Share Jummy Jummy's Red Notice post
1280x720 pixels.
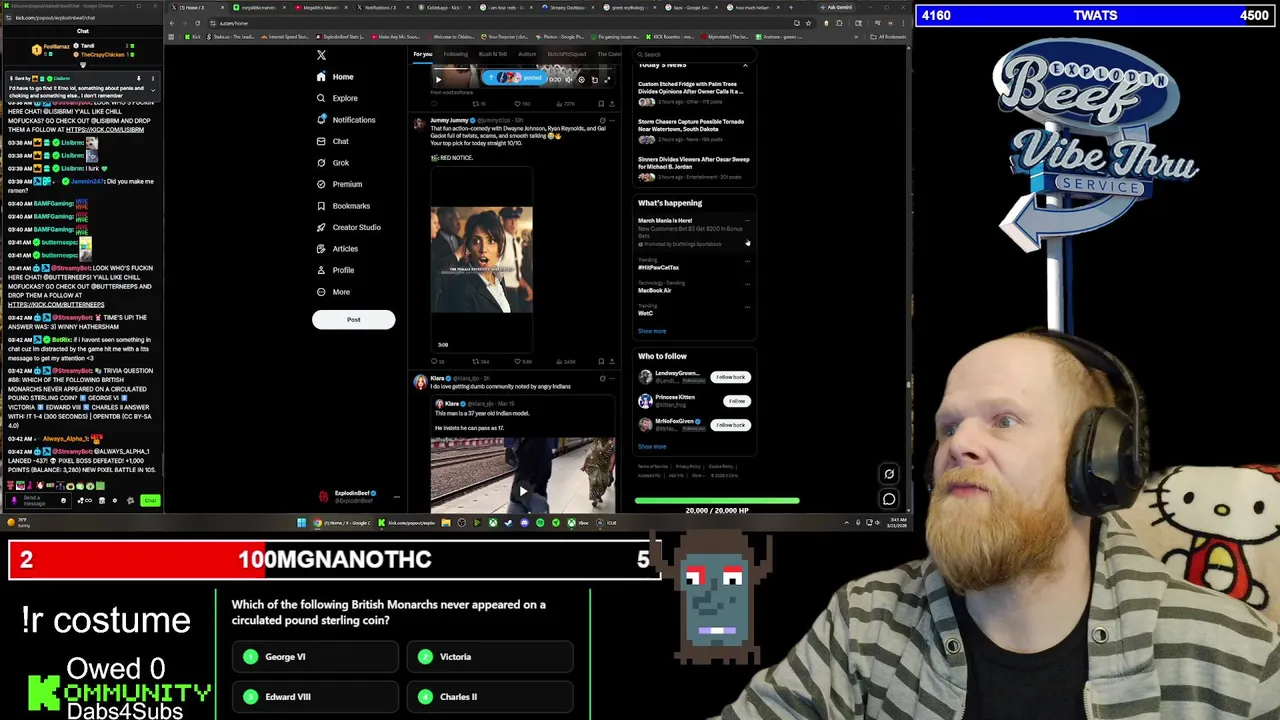coord(612,361)
